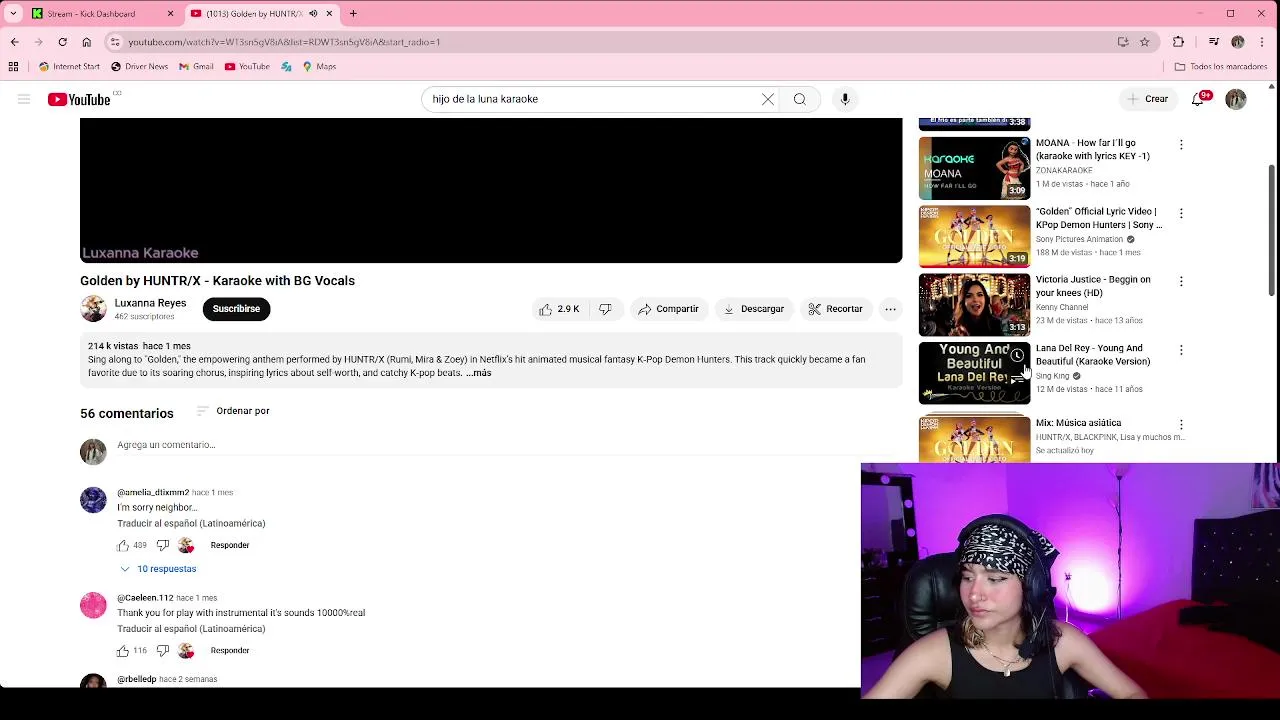Open more actions ellipsis under video
The image size is (1280, 720).
coord(890,309)
